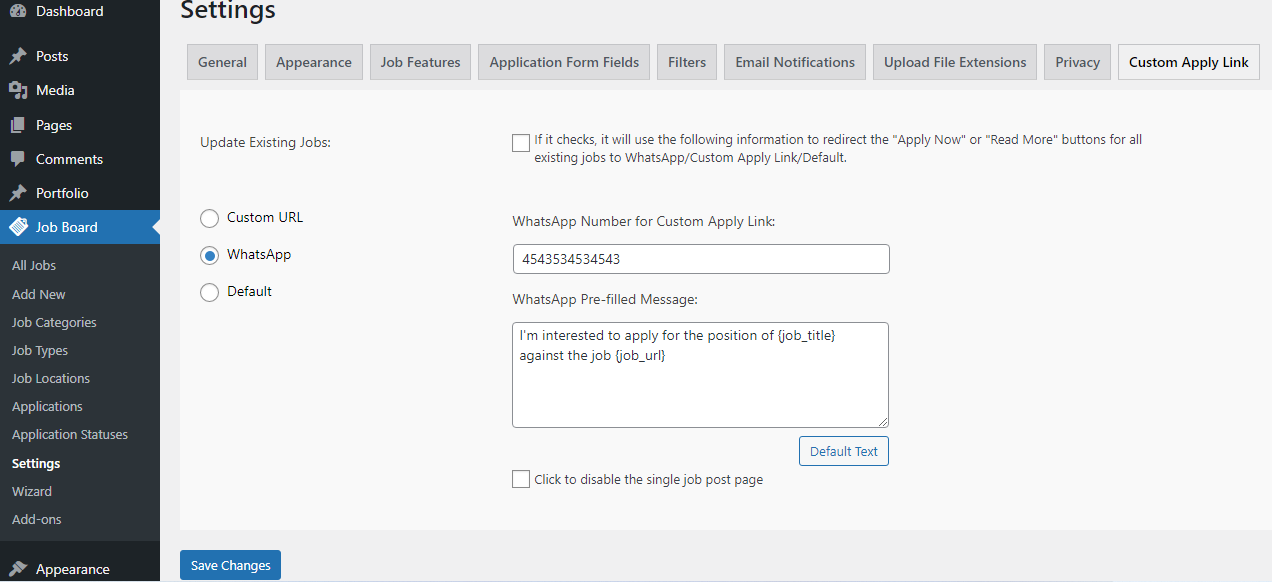Check the disable single job post page option
1272x582 pixels.
520,479
